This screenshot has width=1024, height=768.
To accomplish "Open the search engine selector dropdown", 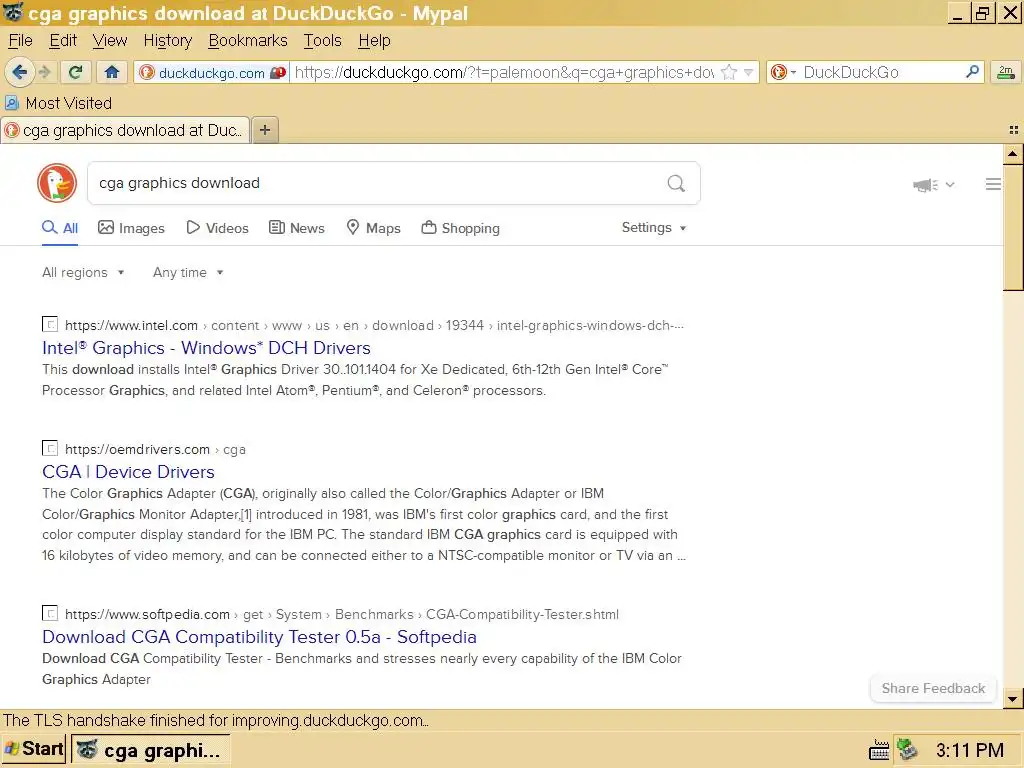I will click(x=783, y=72).
